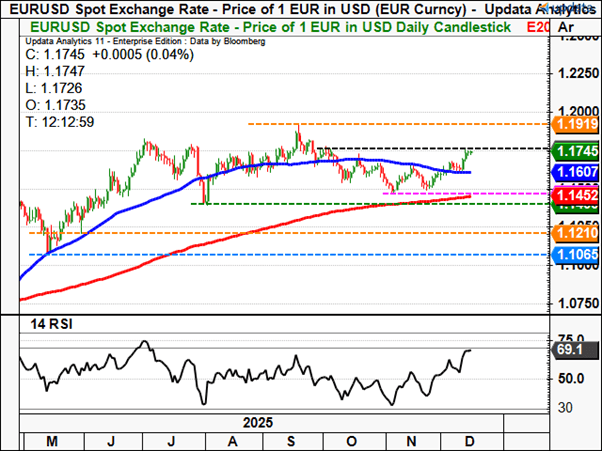The image size is (602, 451).
Task: Click the blue 1.1607 moving average label
Action: 574,172
